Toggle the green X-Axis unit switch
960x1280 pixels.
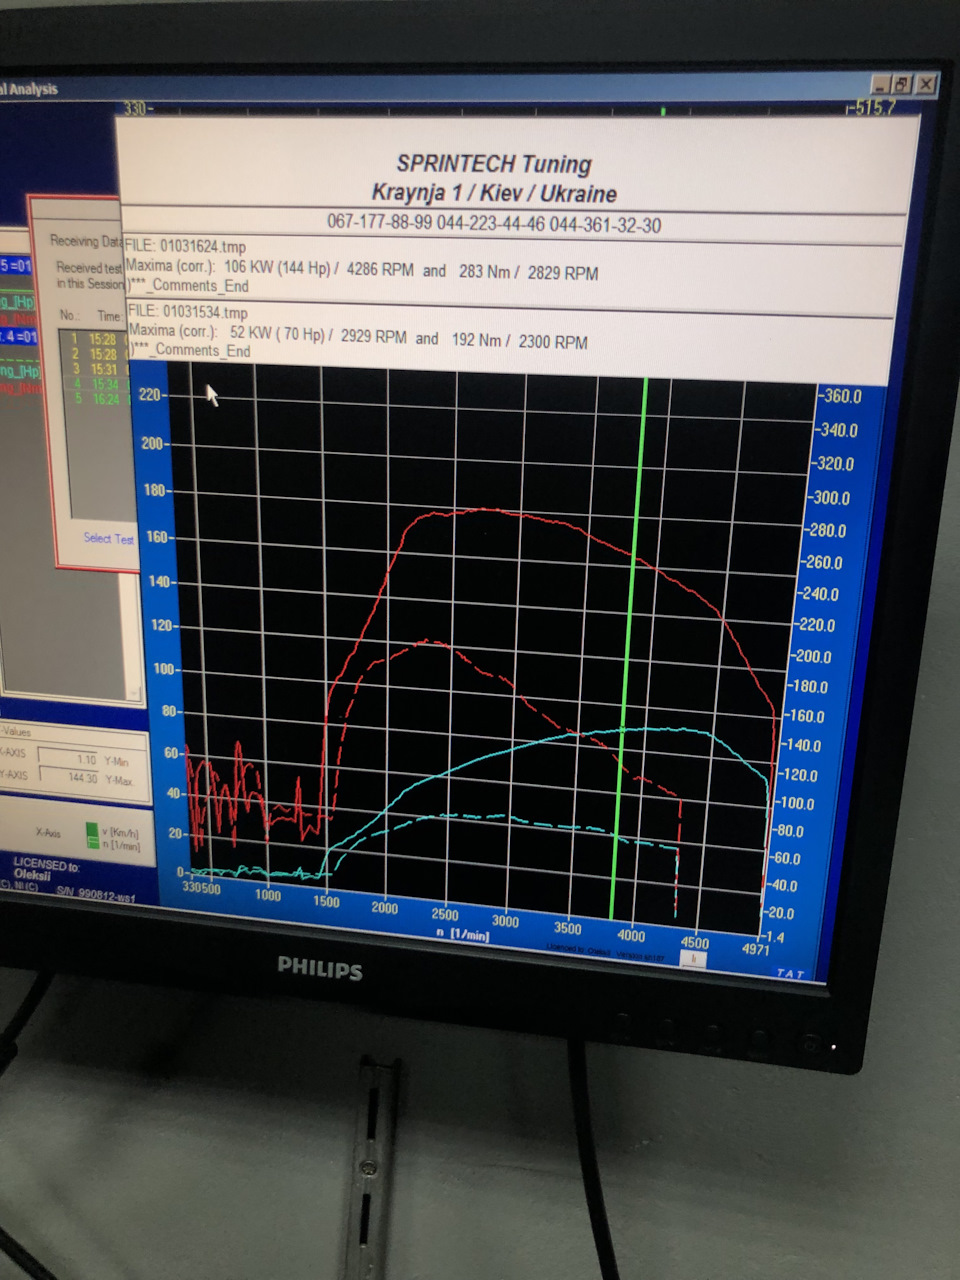(92, 835)
